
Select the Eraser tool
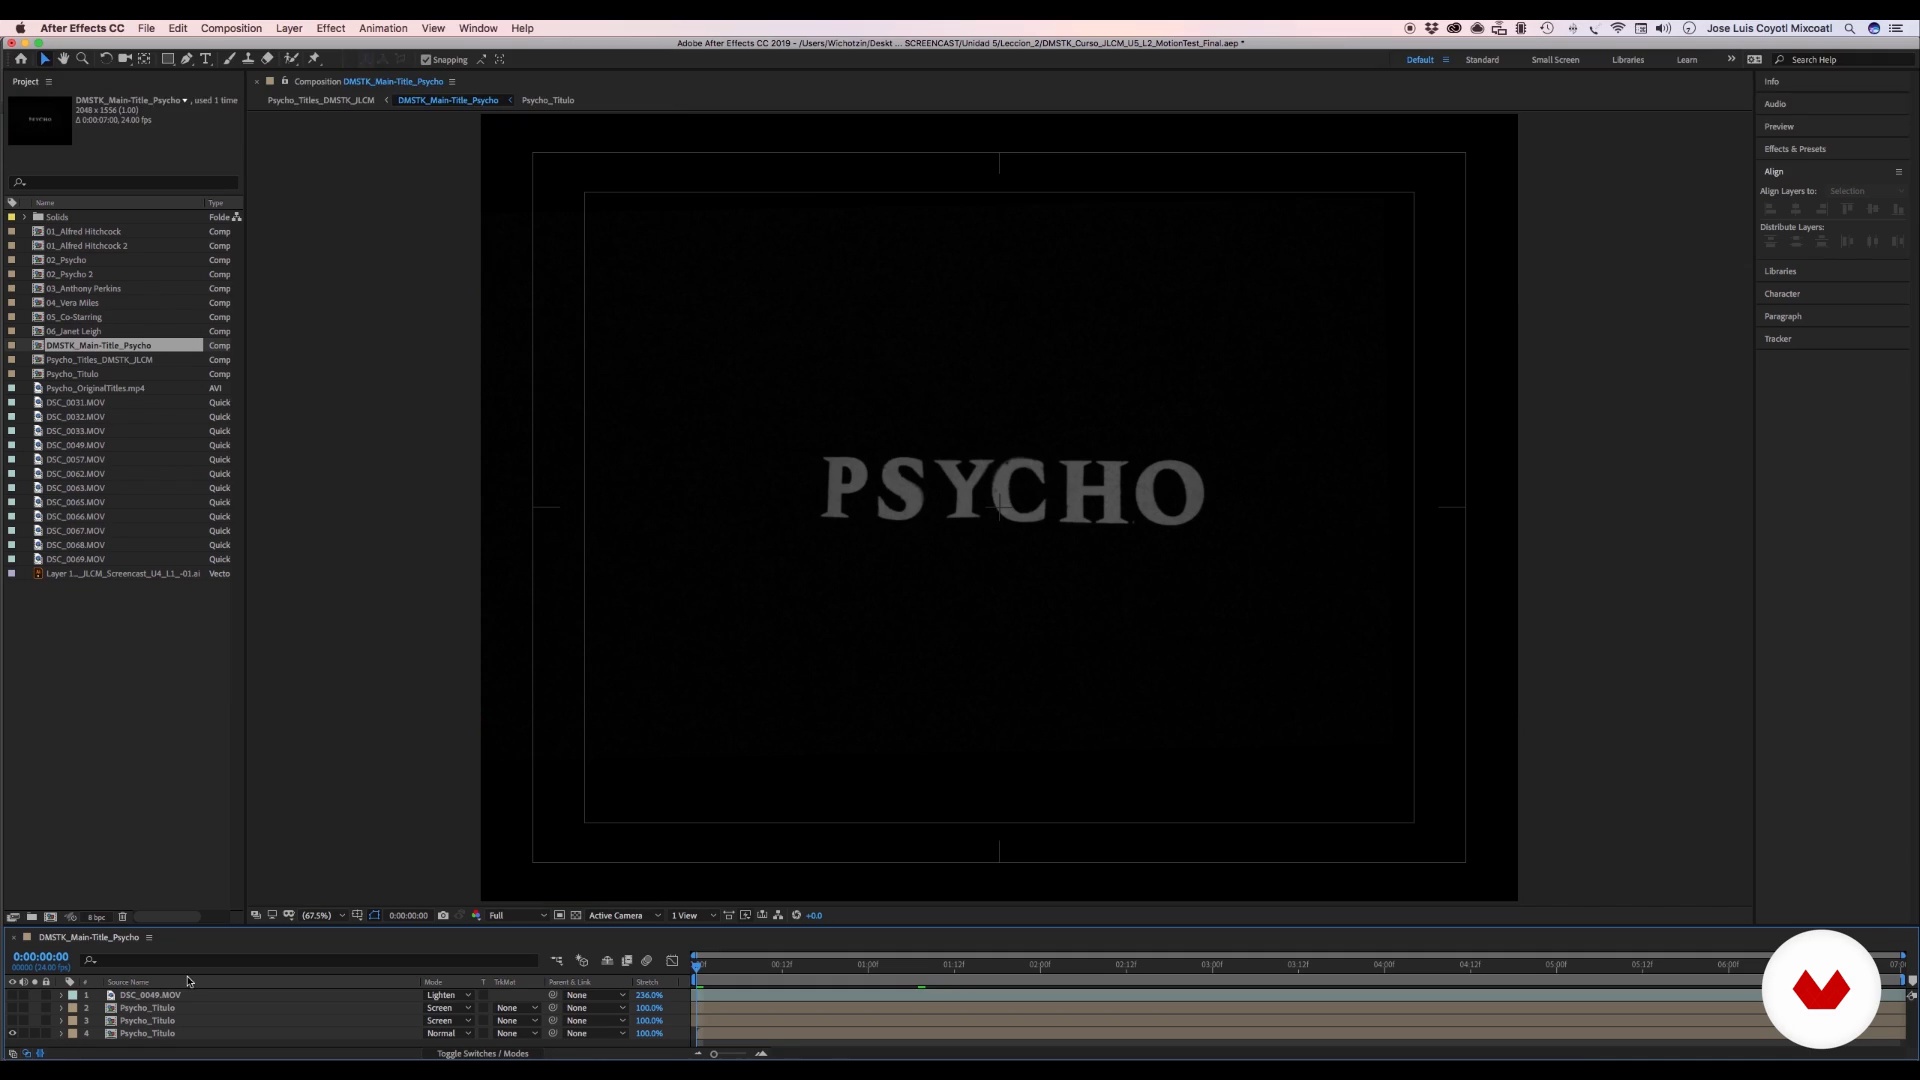point(267,59)
